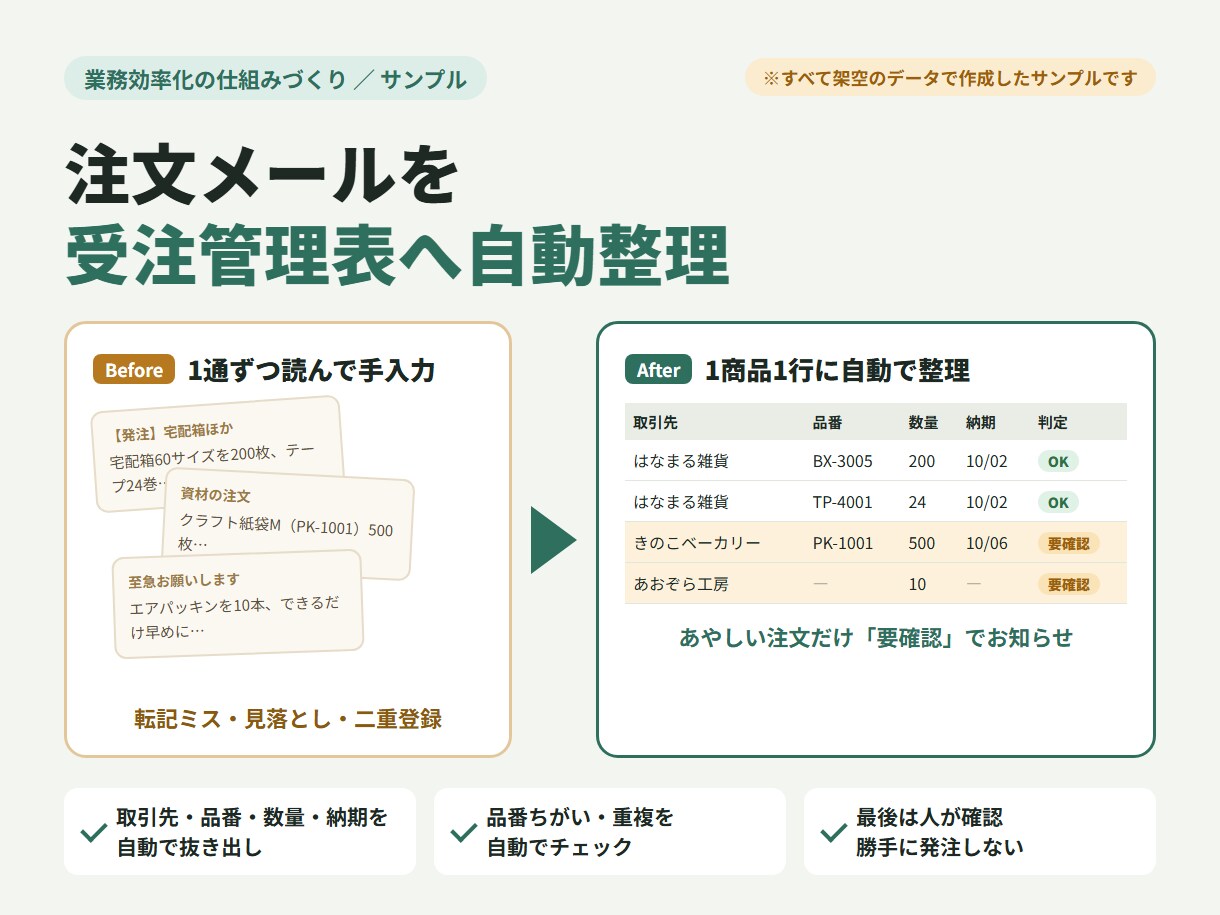Click the 業務効率化の仕組みづくり／サンプル pill

point(275,79)
